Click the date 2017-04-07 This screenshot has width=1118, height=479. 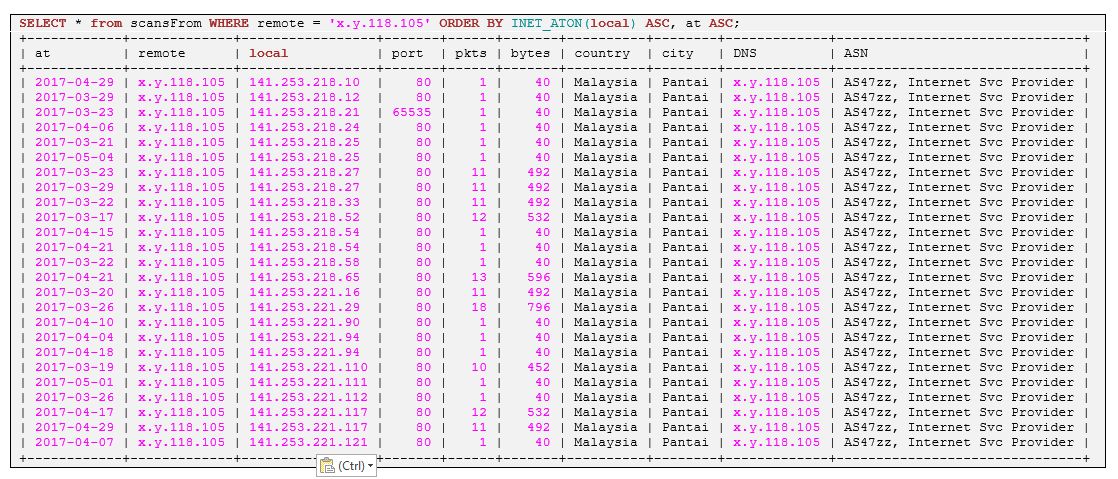(74, 442)
